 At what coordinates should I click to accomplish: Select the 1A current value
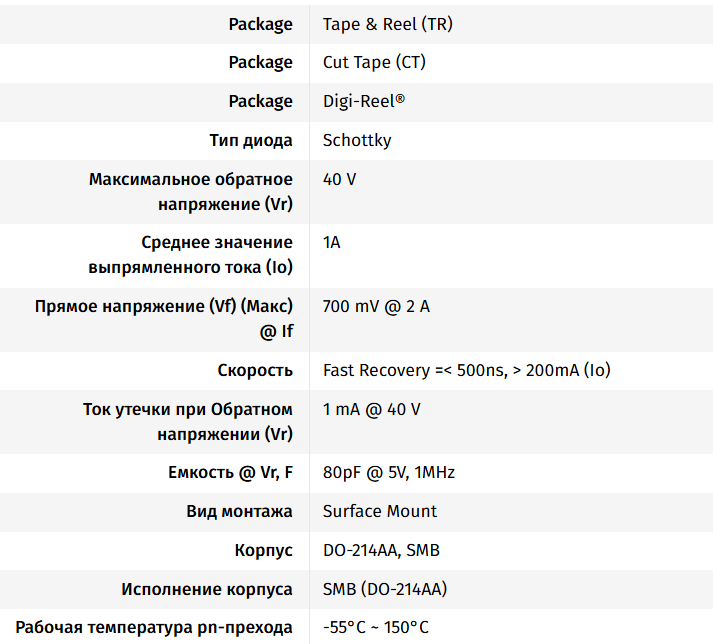[x=332, y=243]
